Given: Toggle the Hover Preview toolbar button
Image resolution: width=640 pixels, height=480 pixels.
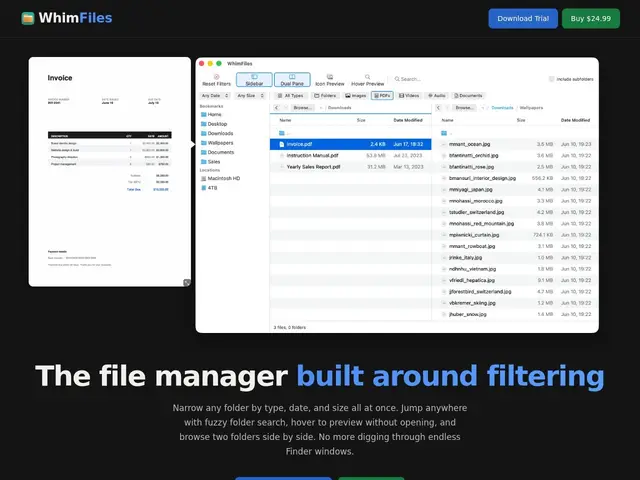Looking at the screenshot, I should 367,80.
